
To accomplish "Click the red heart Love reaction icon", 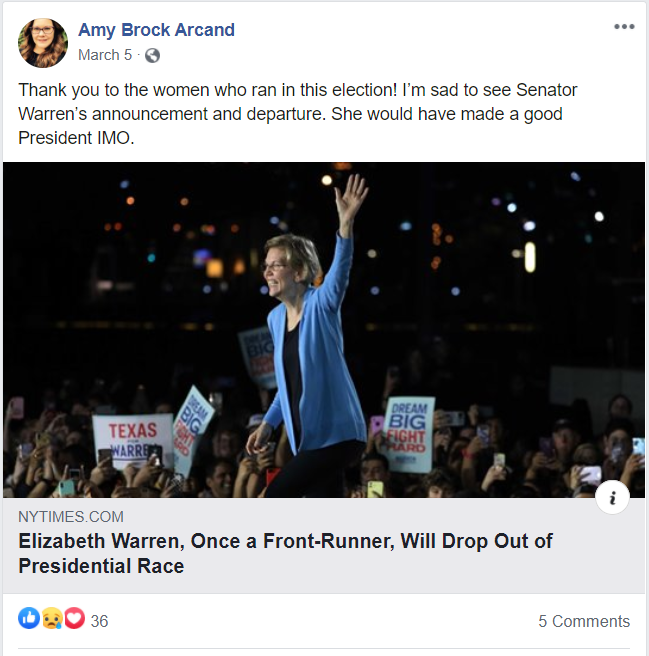I will coord(74,619).
